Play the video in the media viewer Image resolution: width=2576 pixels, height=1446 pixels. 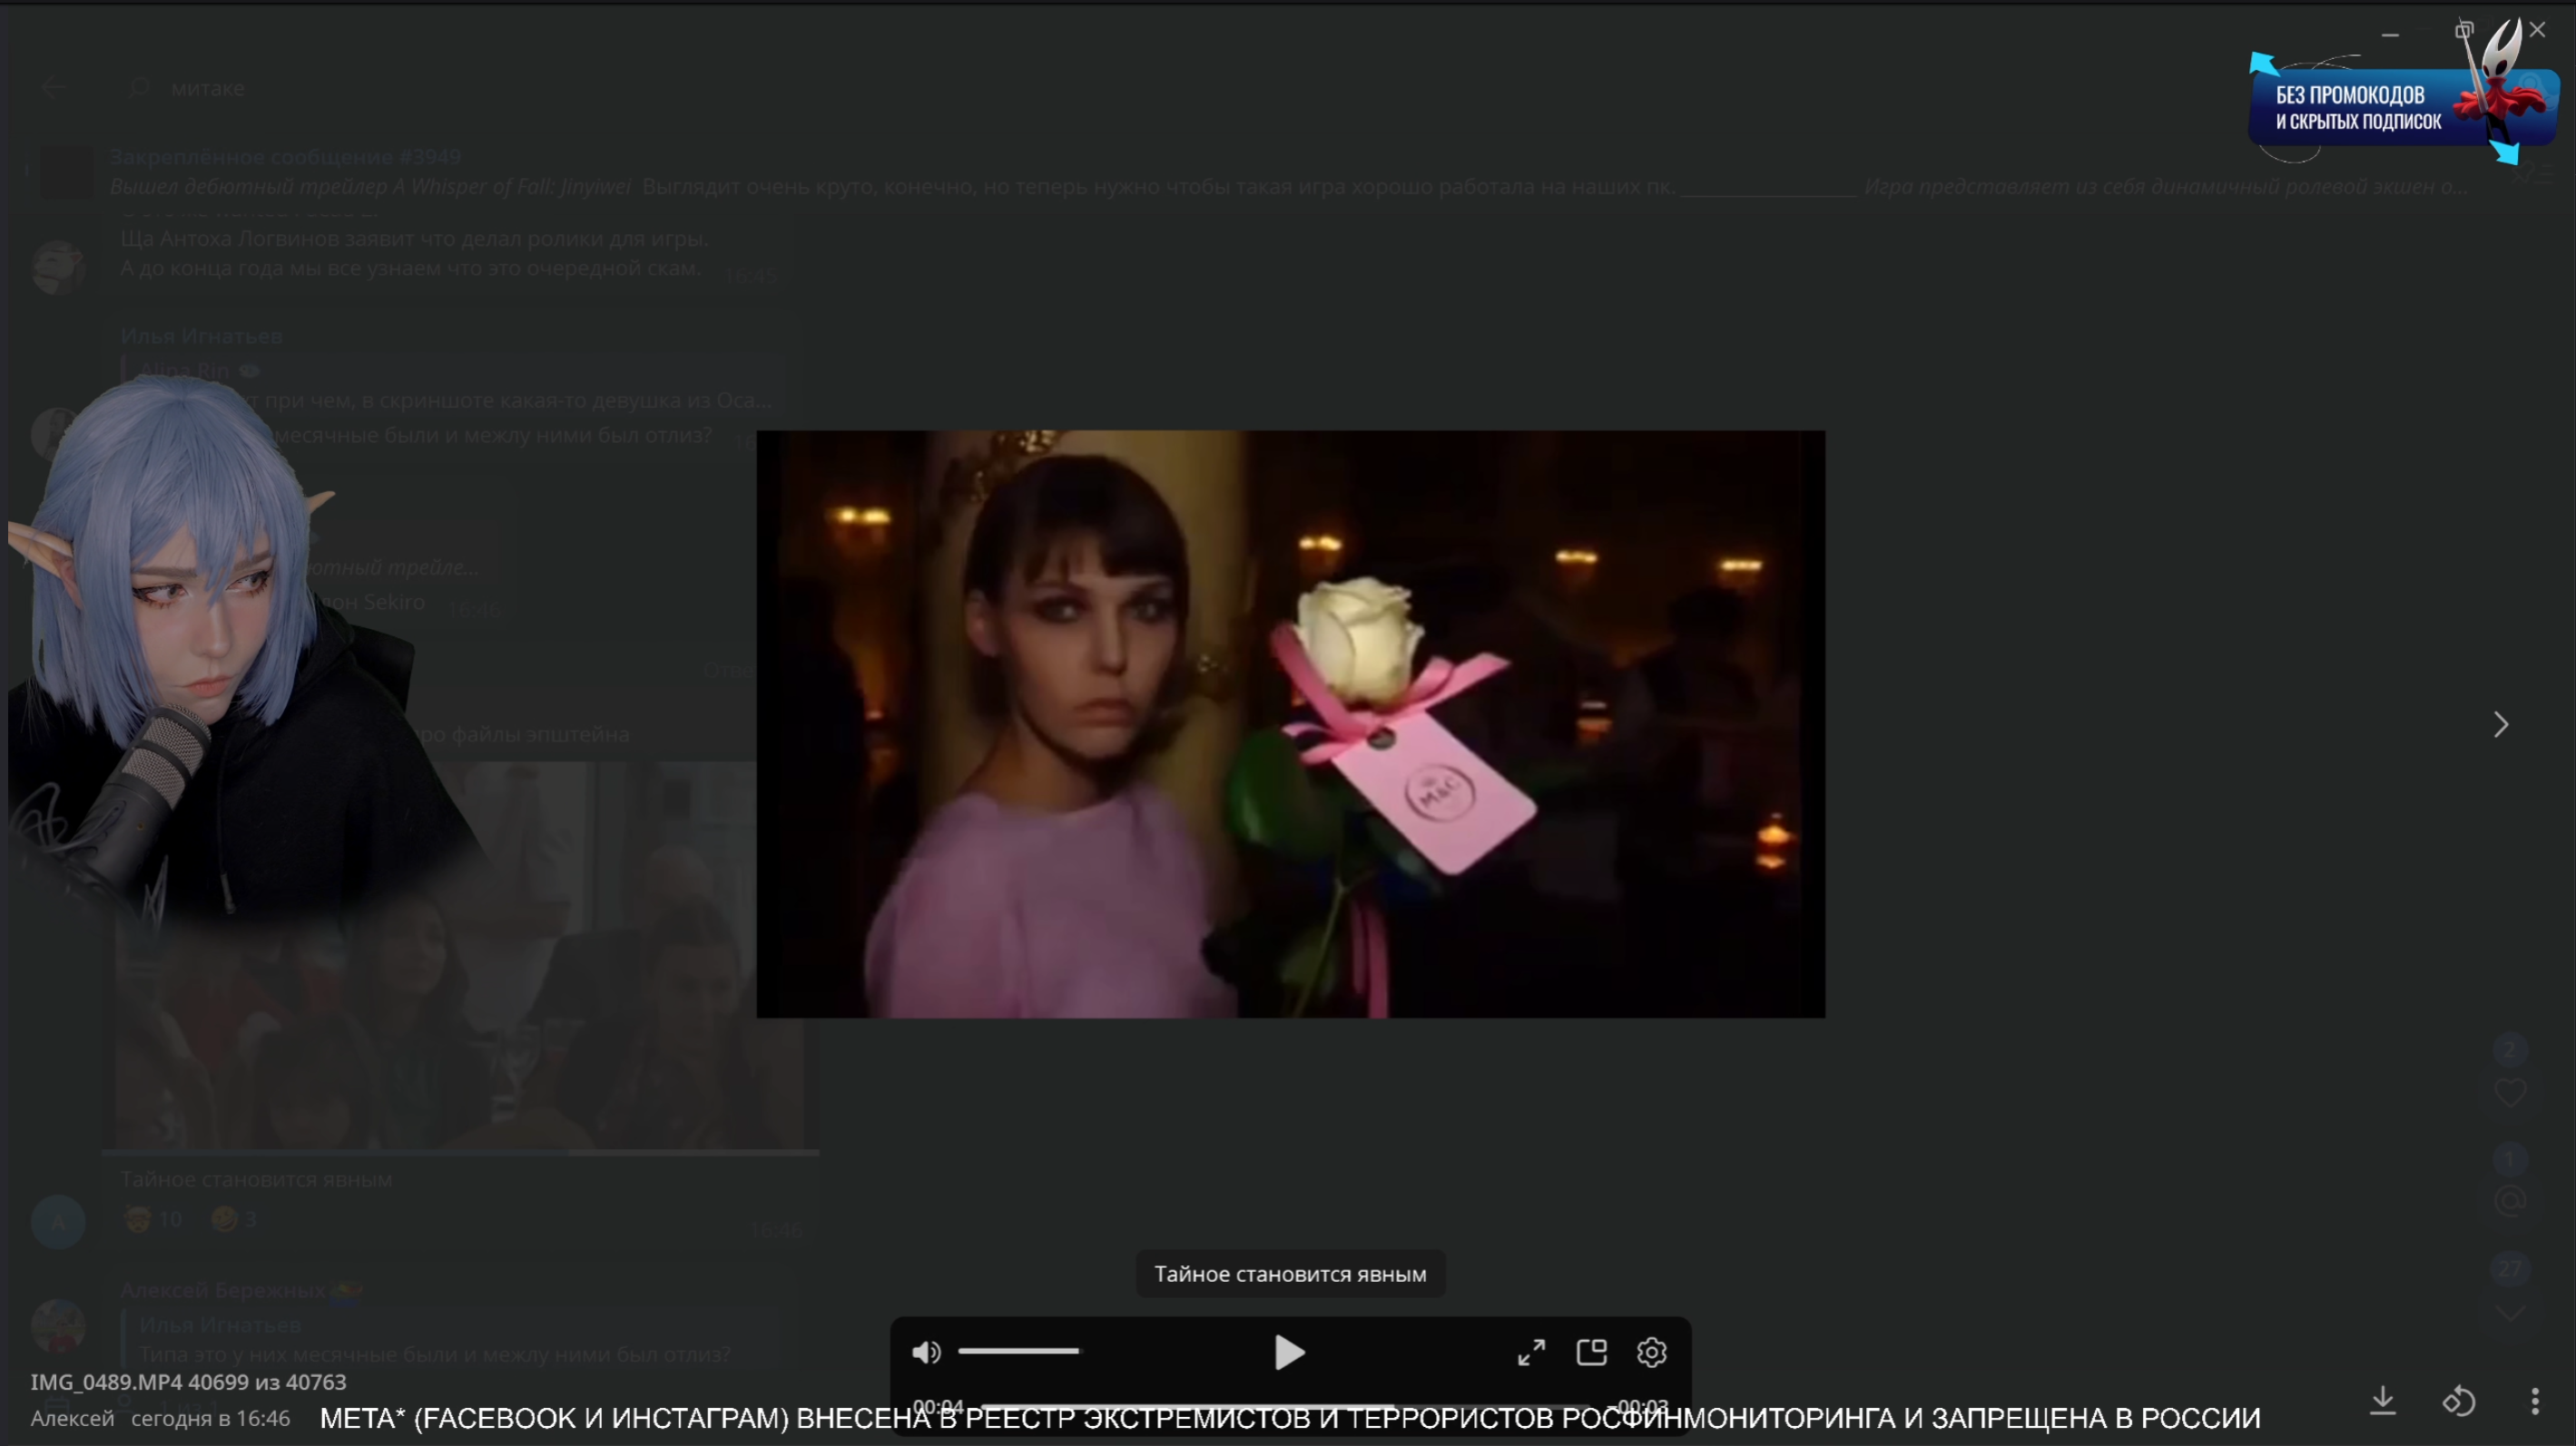coord(1289,1353)
